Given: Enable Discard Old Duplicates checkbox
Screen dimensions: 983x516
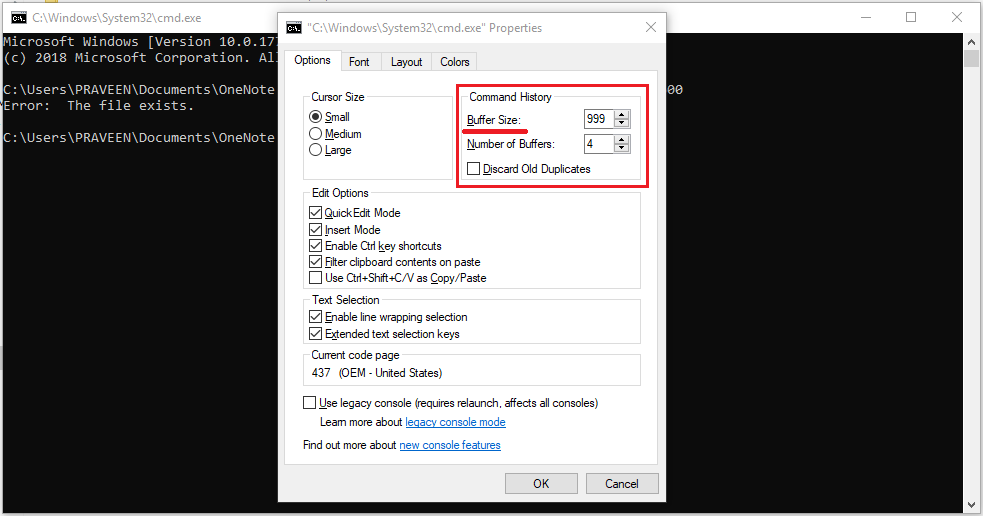Looking at the screenshot, I should 473,169.
